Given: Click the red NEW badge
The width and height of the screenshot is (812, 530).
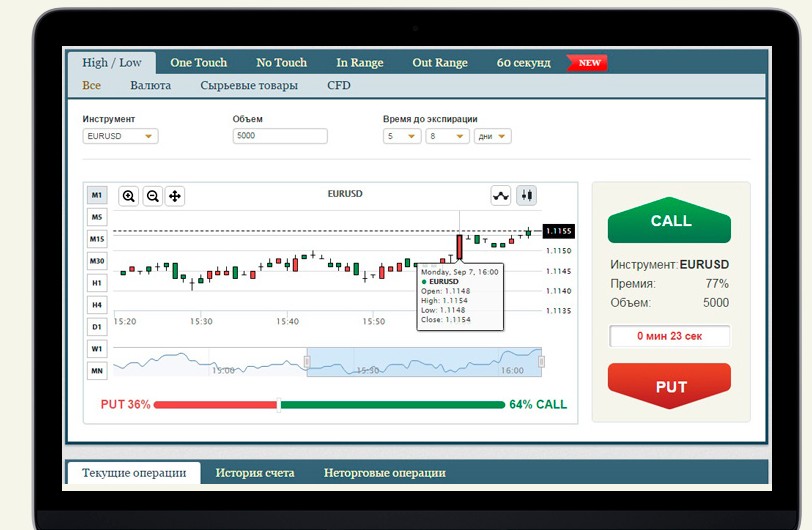Looking at the screenshot, I should click(587, 63).
